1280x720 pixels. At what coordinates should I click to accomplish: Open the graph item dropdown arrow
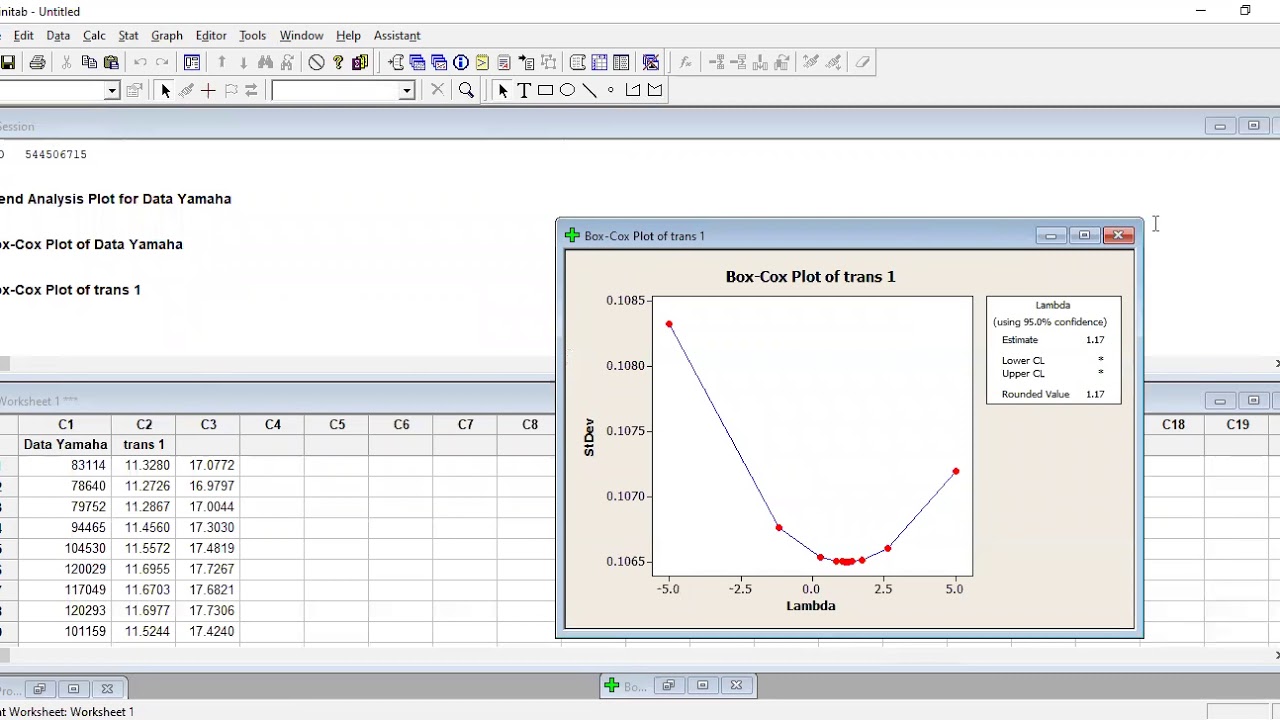pyautogui.click(x=406, y=90)
